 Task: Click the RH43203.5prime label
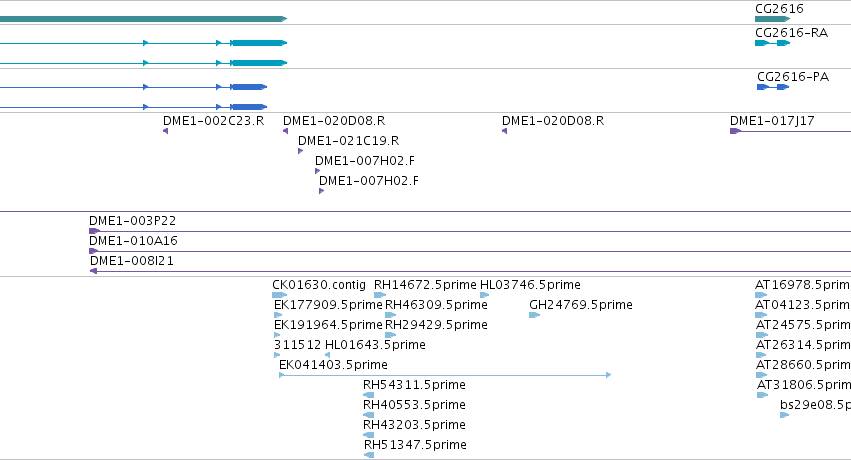point(414,425)
